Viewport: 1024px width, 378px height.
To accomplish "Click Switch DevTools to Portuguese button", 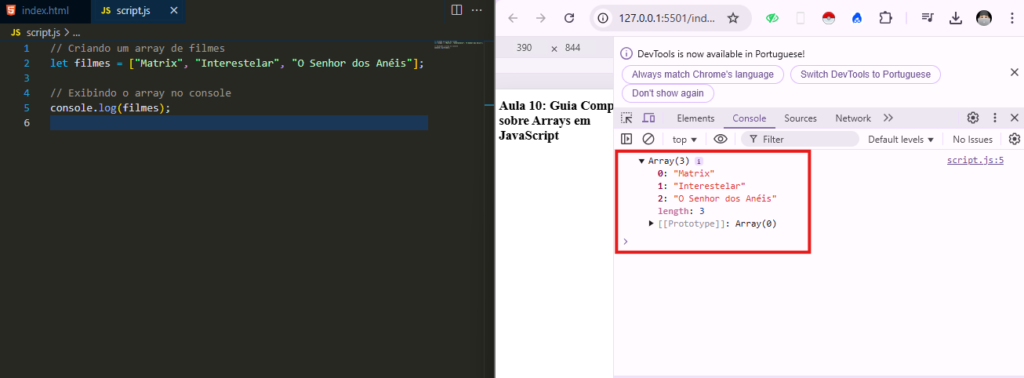I will [865, 74].
